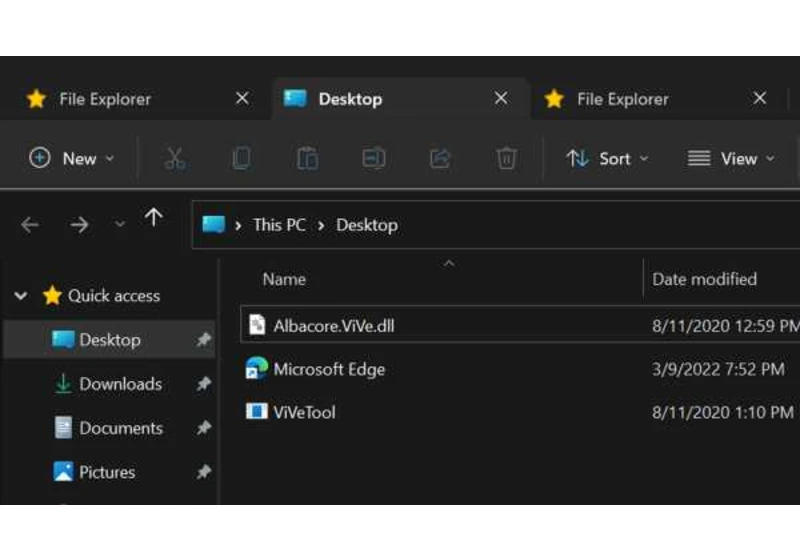800x560 pixels.
Task: Open recent locations dropdown chevron
Action: point(119,224)
